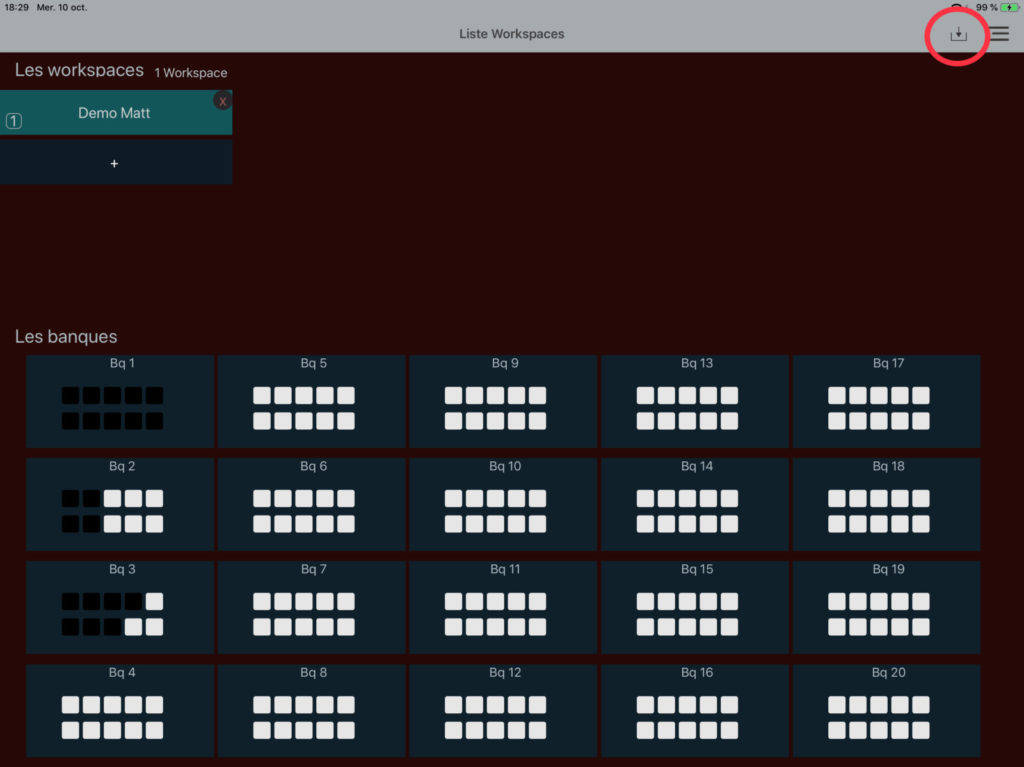Image resolution: width=1024 pixels, height=767 pixels.
Task: Pick bank Bq 9
Action: [503, 401]
